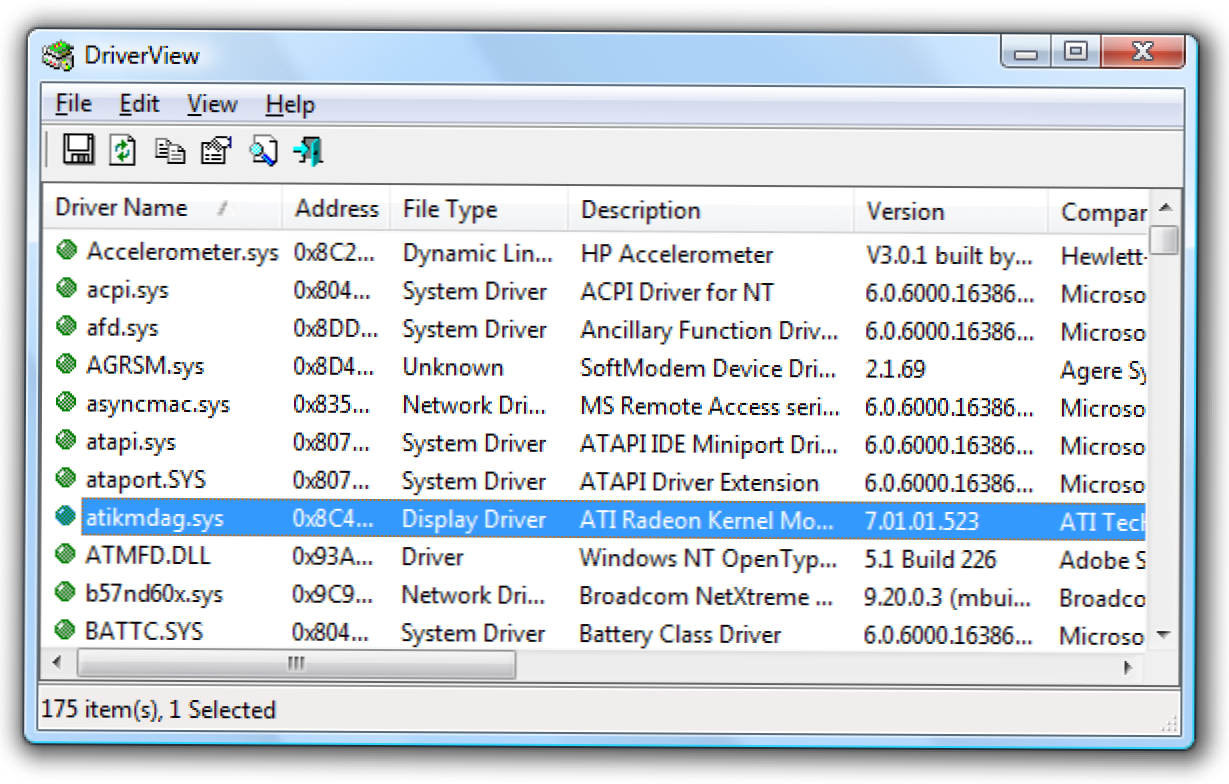The height and width of the screenshot is (784, 1229).
Task: Open the View menu
Action: click(x=212, y=104)
